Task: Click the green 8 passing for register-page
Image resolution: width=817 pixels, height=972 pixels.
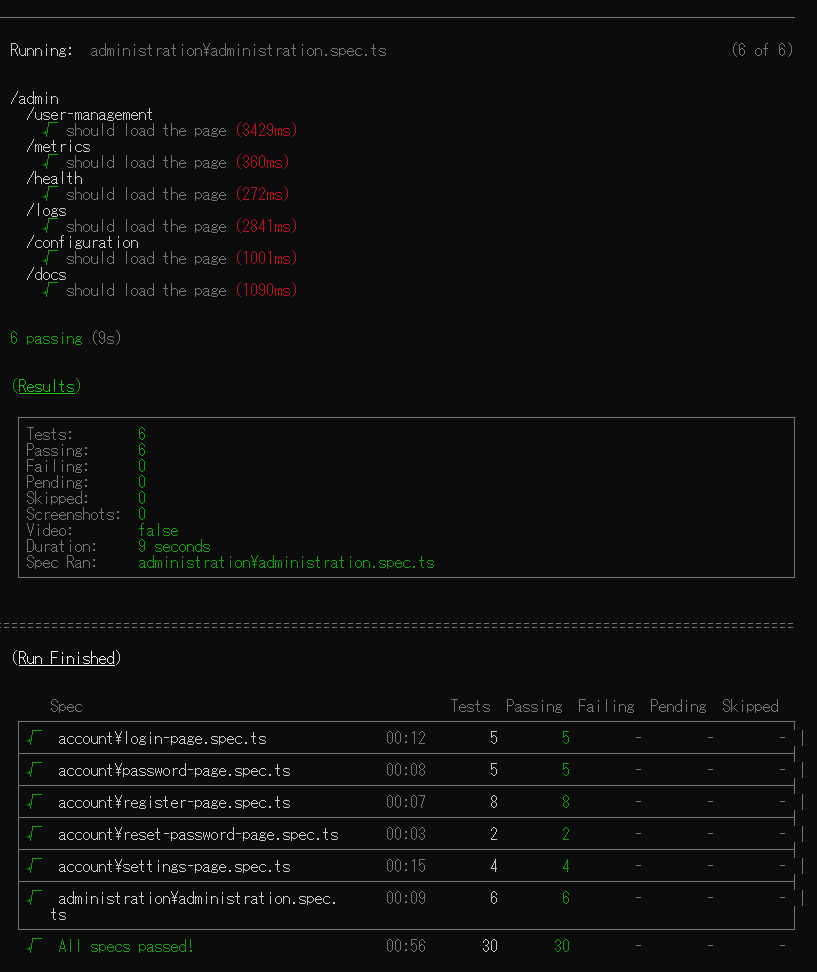Action: (566, 802)
